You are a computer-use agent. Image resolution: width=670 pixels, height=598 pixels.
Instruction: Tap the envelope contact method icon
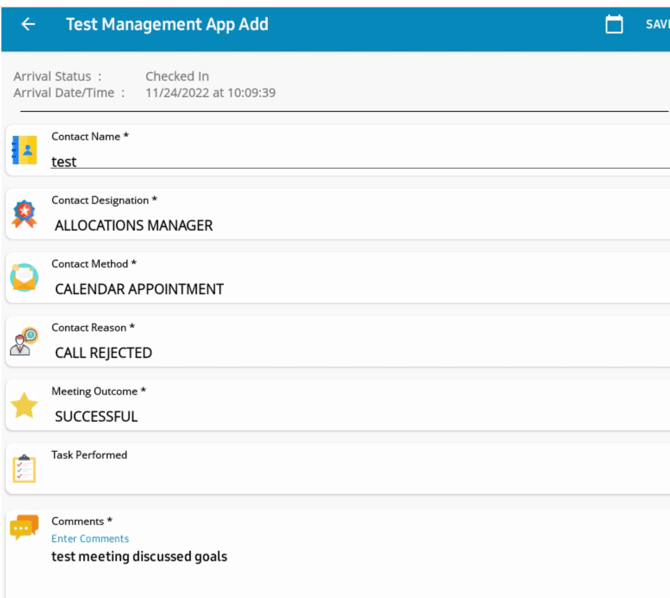[x=24, y=277]
